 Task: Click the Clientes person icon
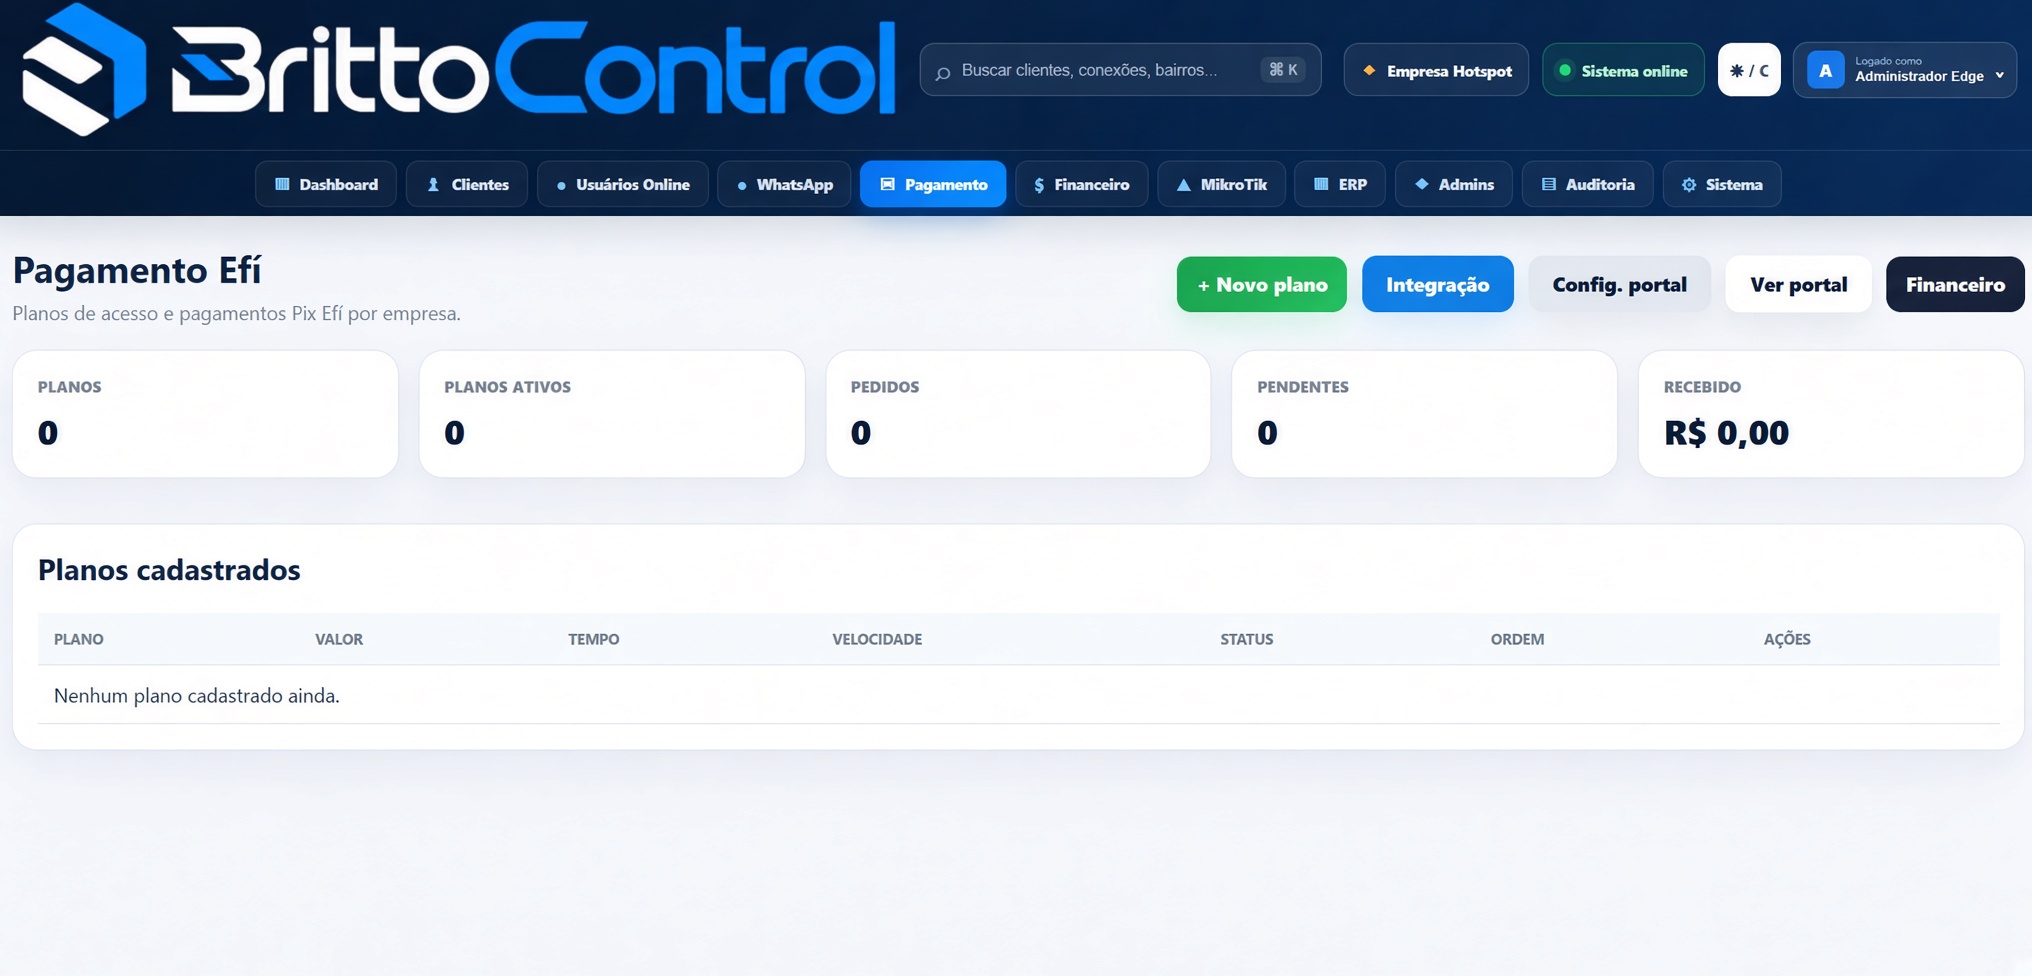click(x=433, y=184)
